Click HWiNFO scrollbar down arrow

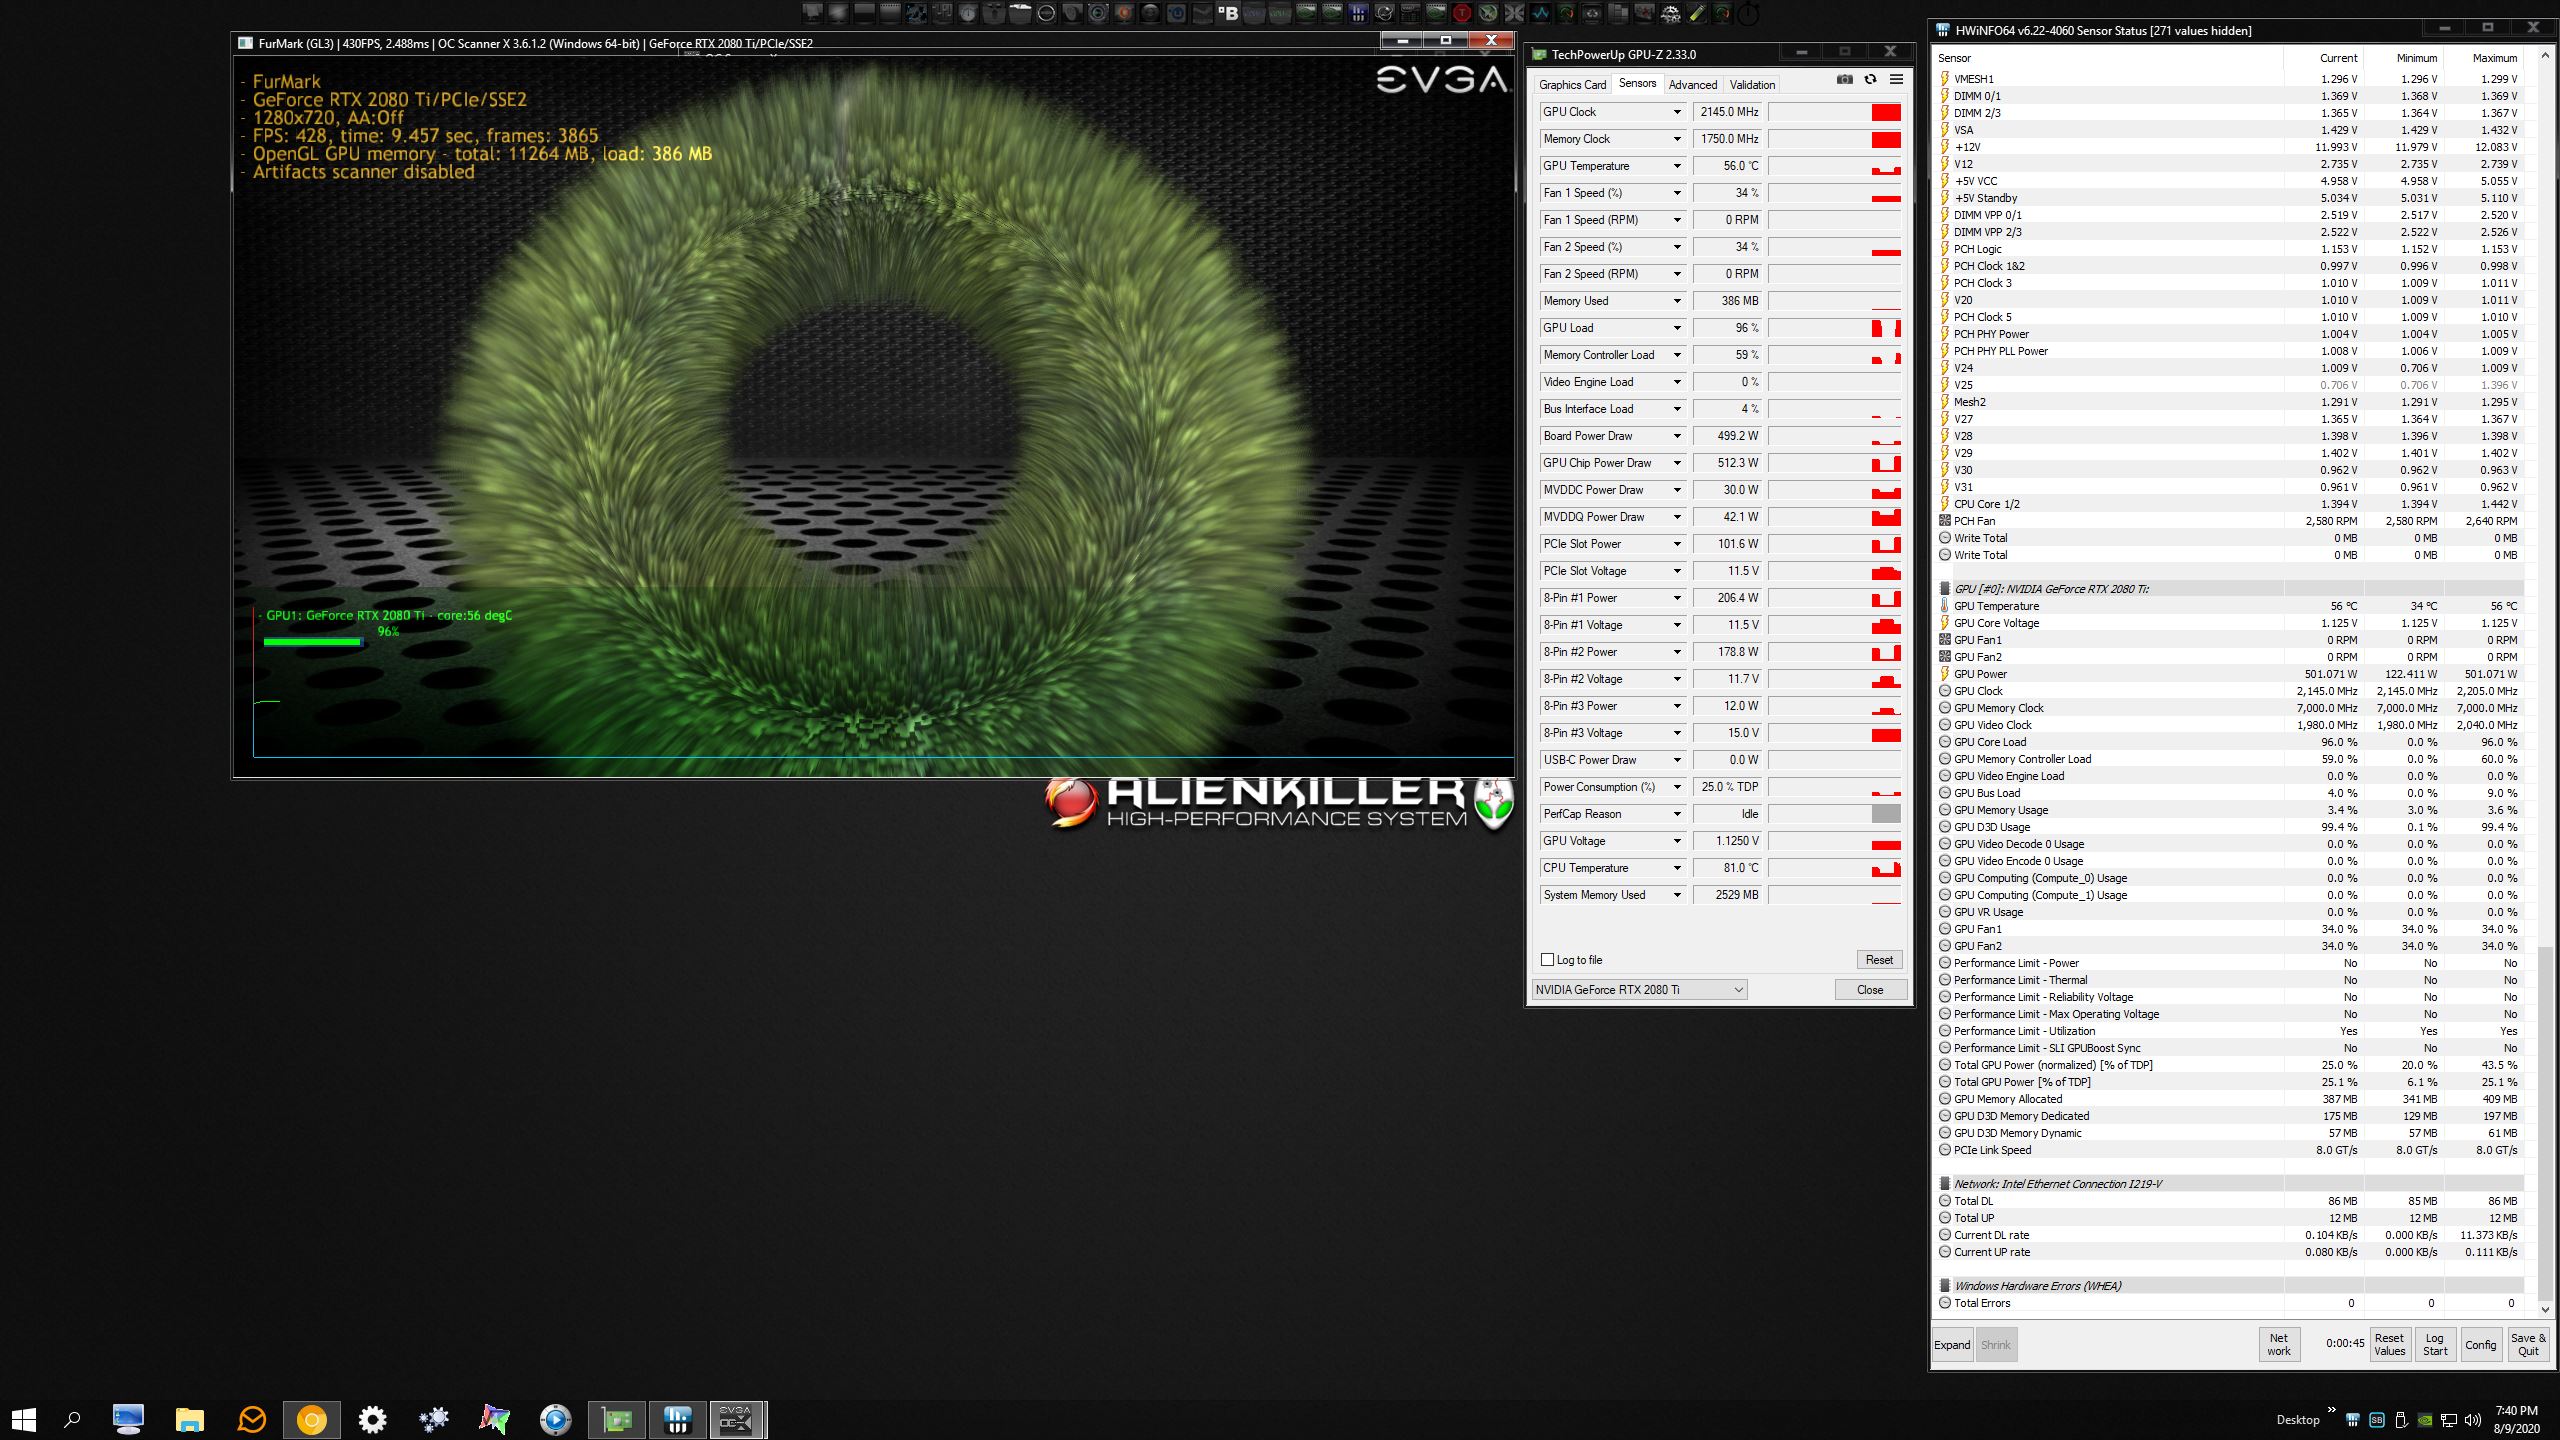click(x=2545, y=1309)
